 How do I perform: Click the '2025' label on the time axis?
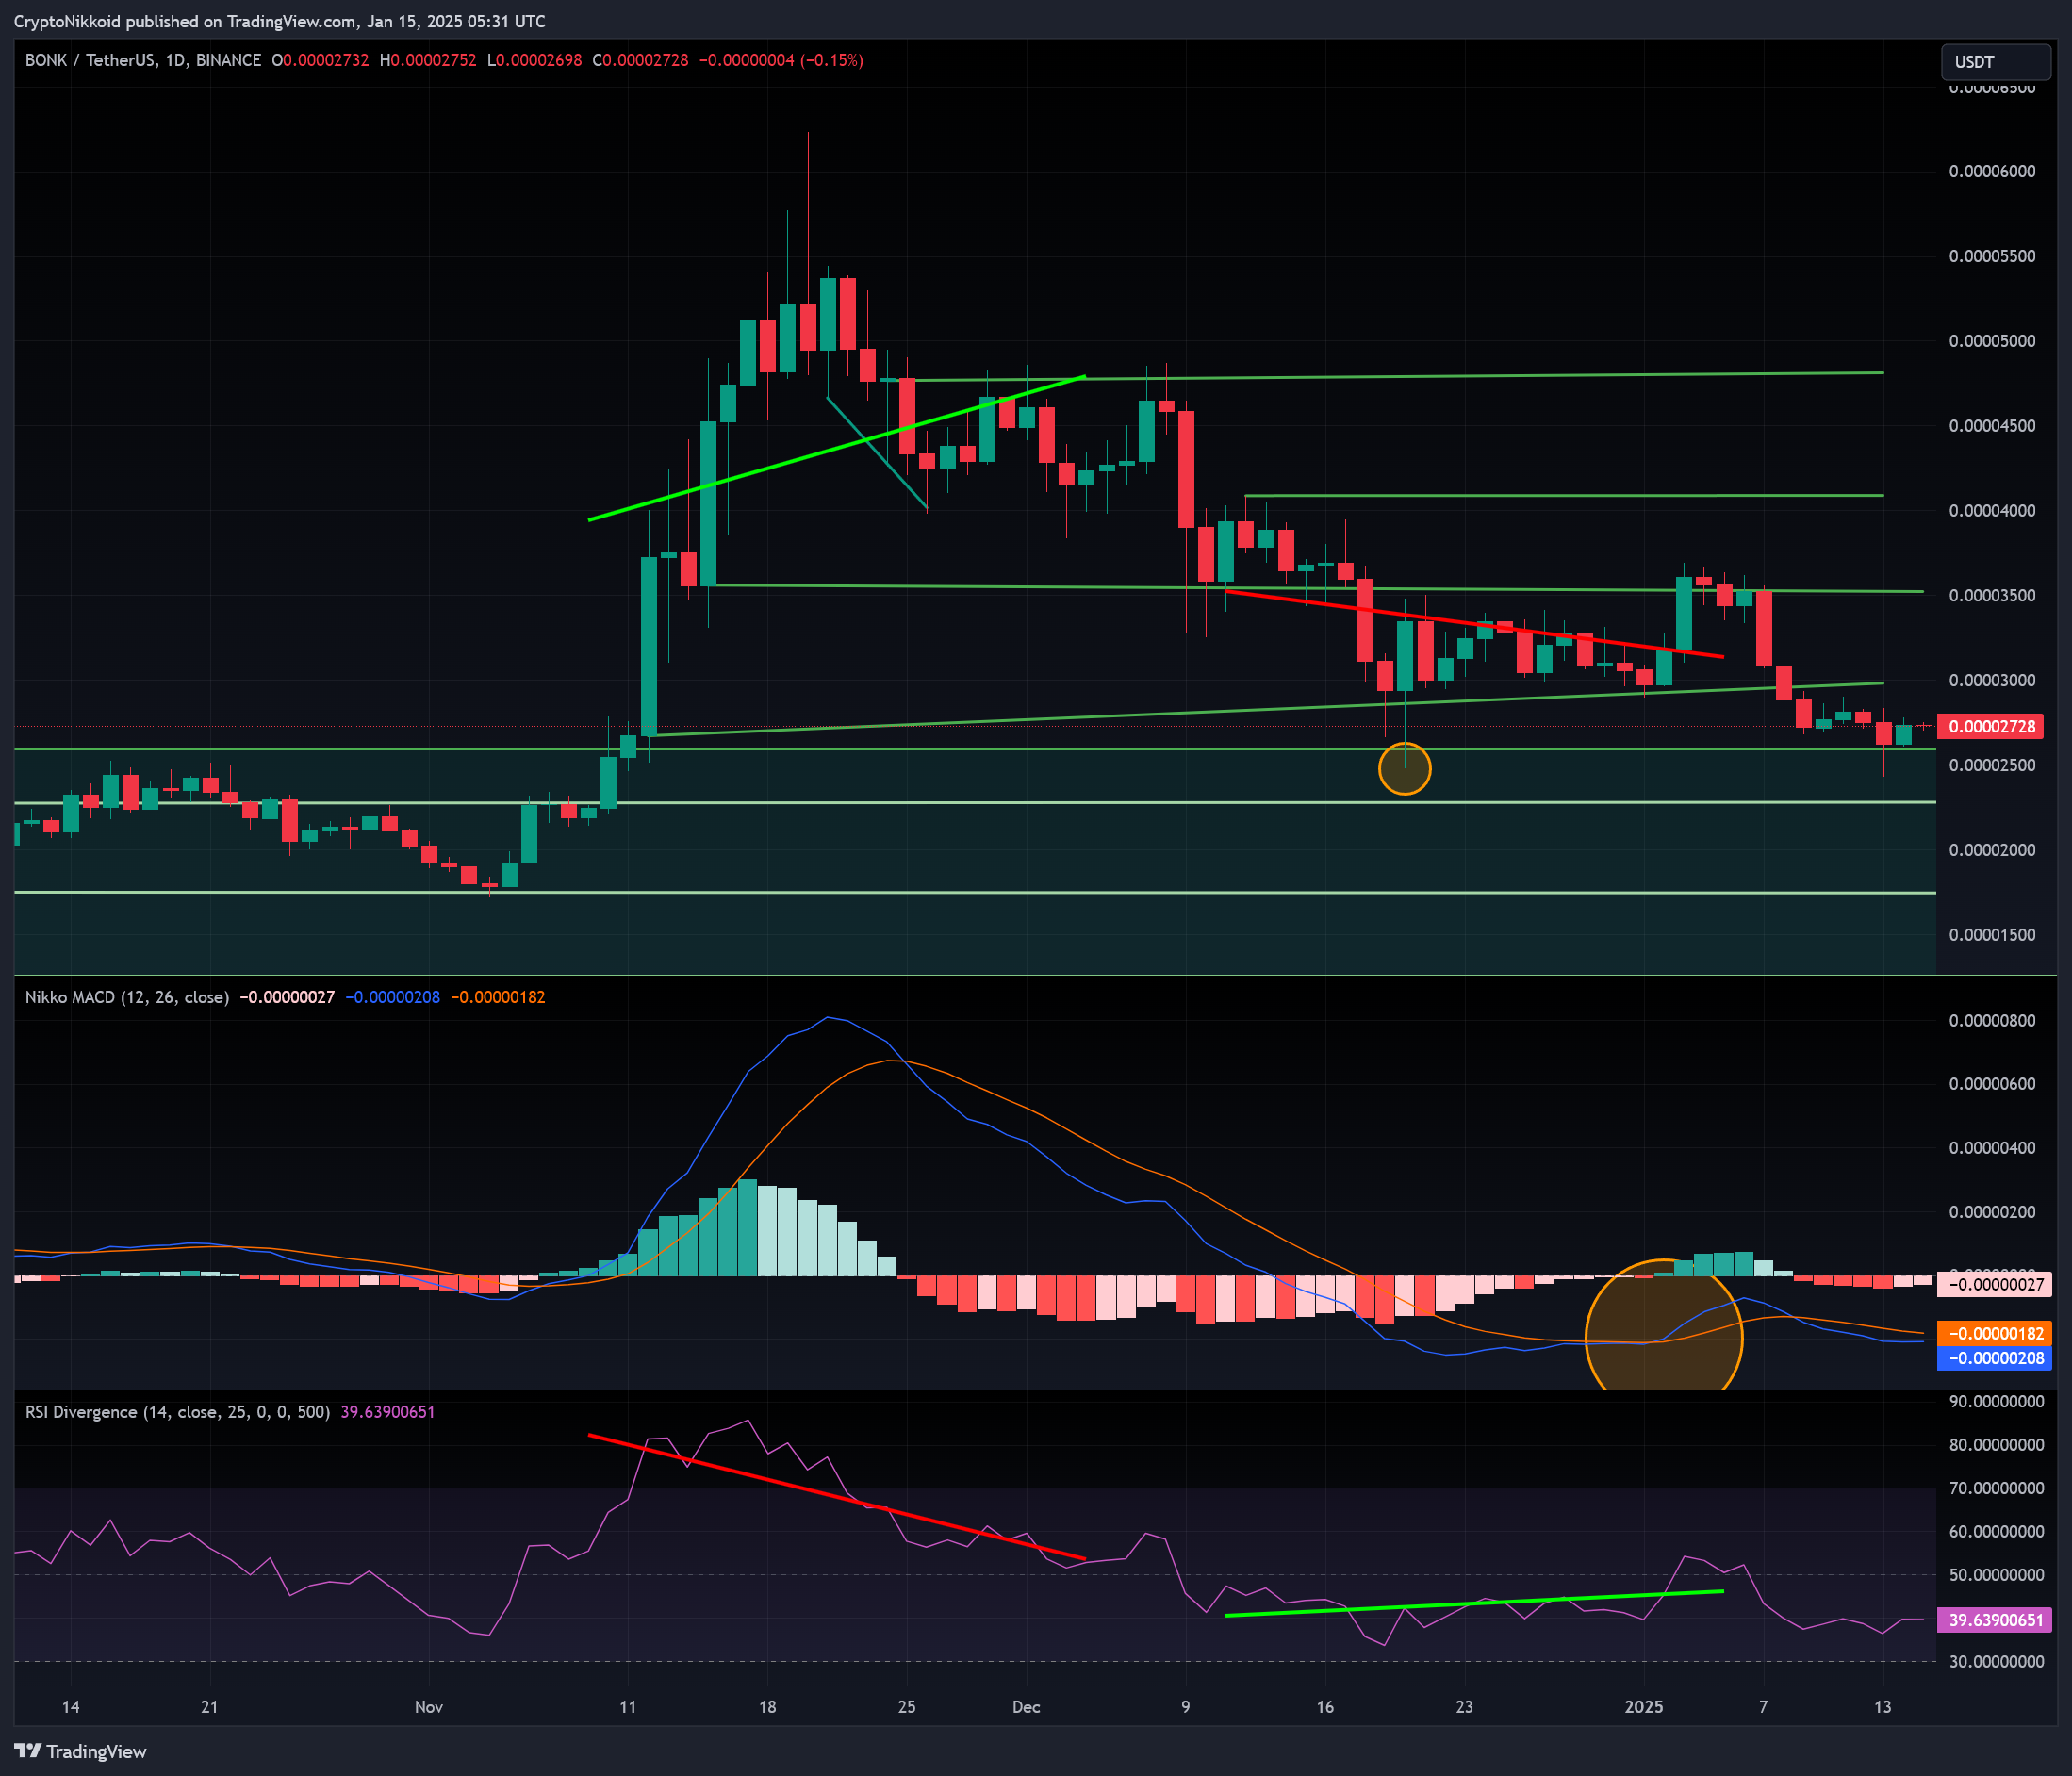1644,1707
